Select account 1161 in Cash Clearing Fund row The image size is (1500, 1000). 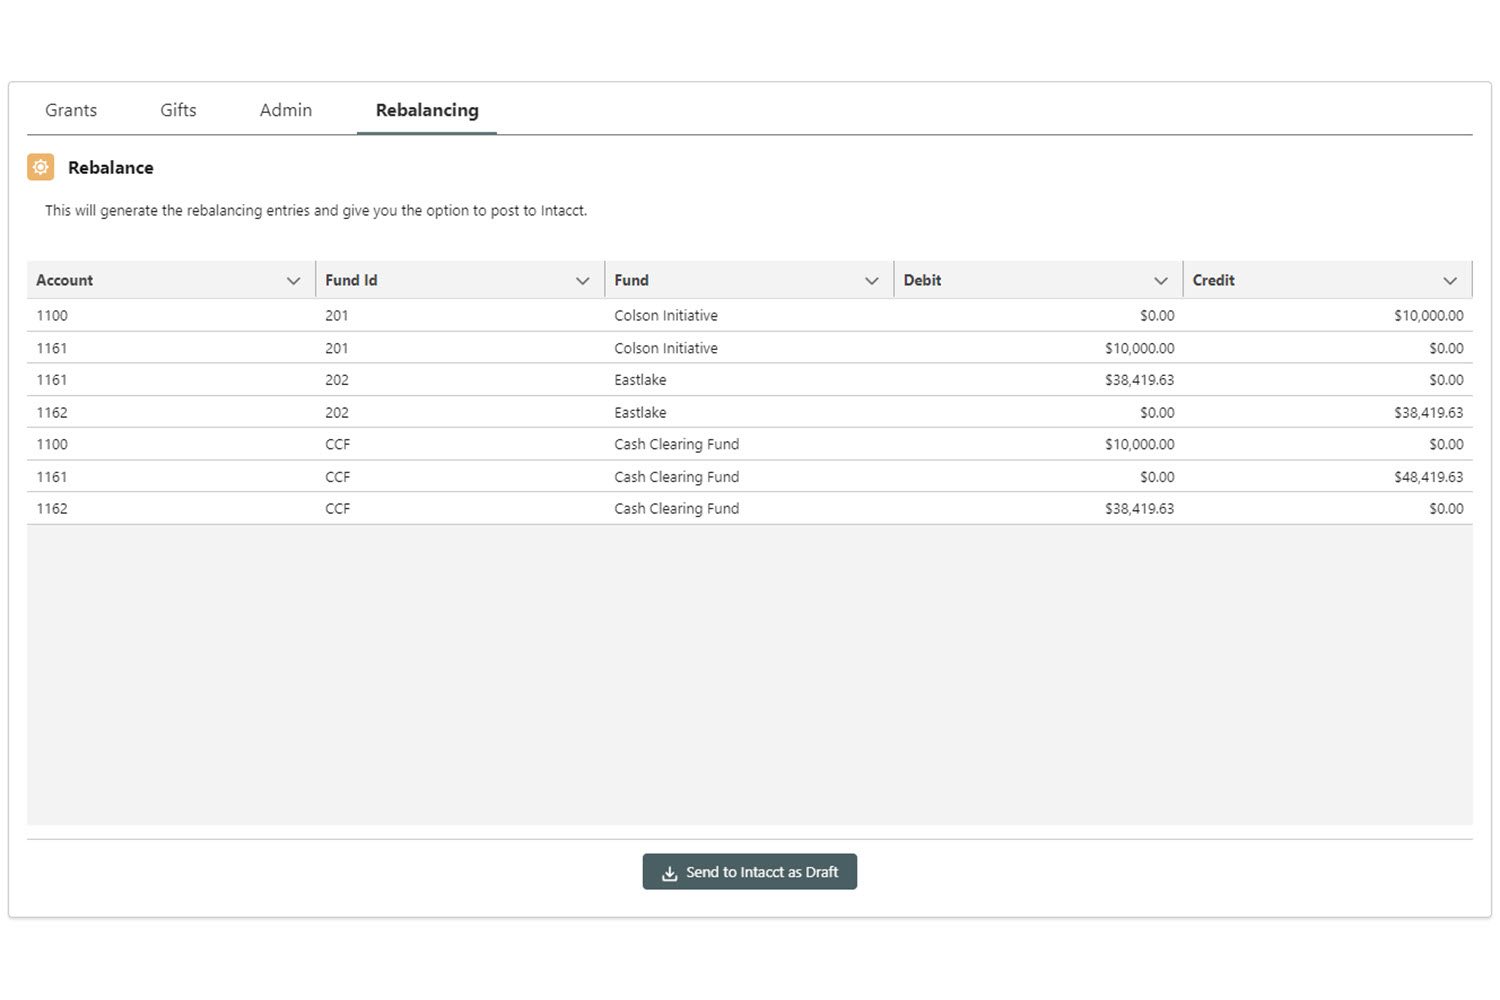pyautogui.click(x=52, y=477)
